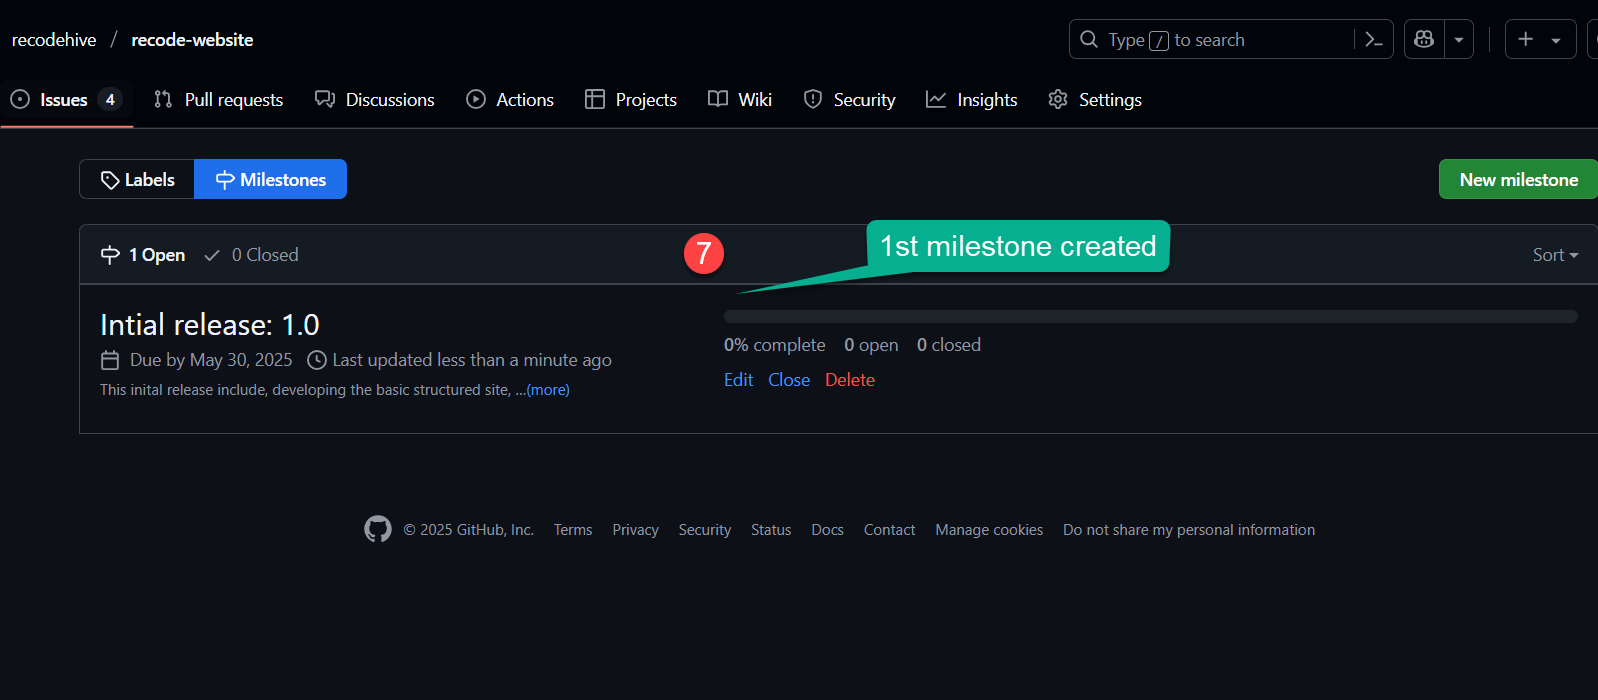Screen dimensions: 1598x700
Task: Open the Insights tab
Action: [x=972, y=100]
